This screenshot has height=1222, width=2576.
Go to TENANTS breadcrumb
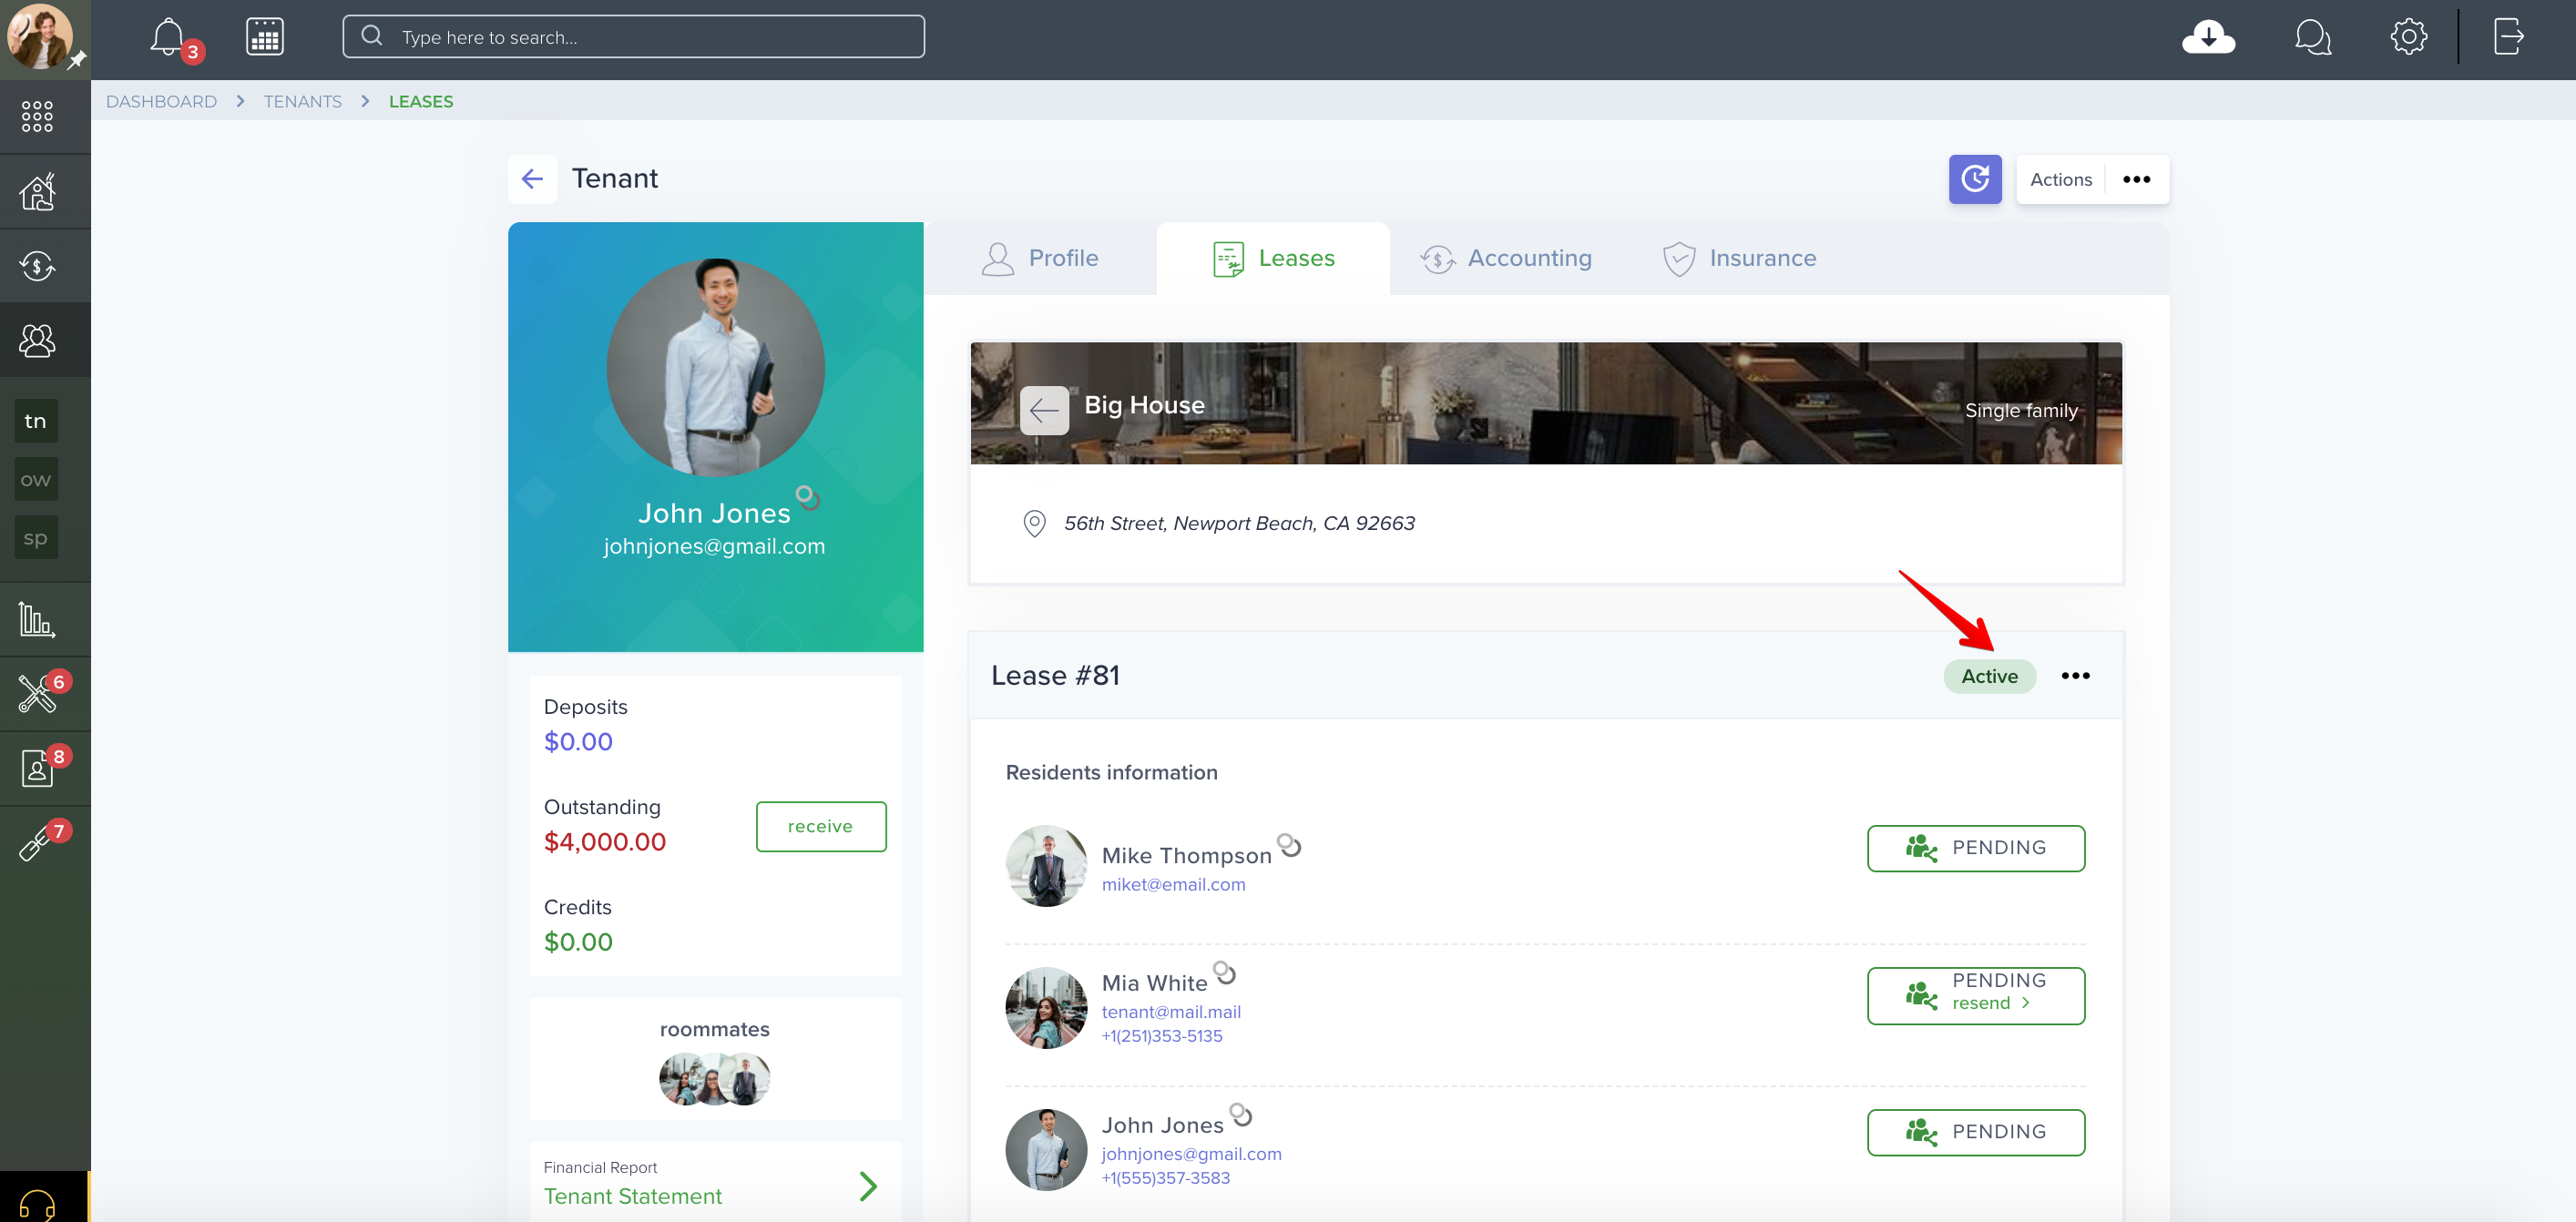tap(303, 101)
